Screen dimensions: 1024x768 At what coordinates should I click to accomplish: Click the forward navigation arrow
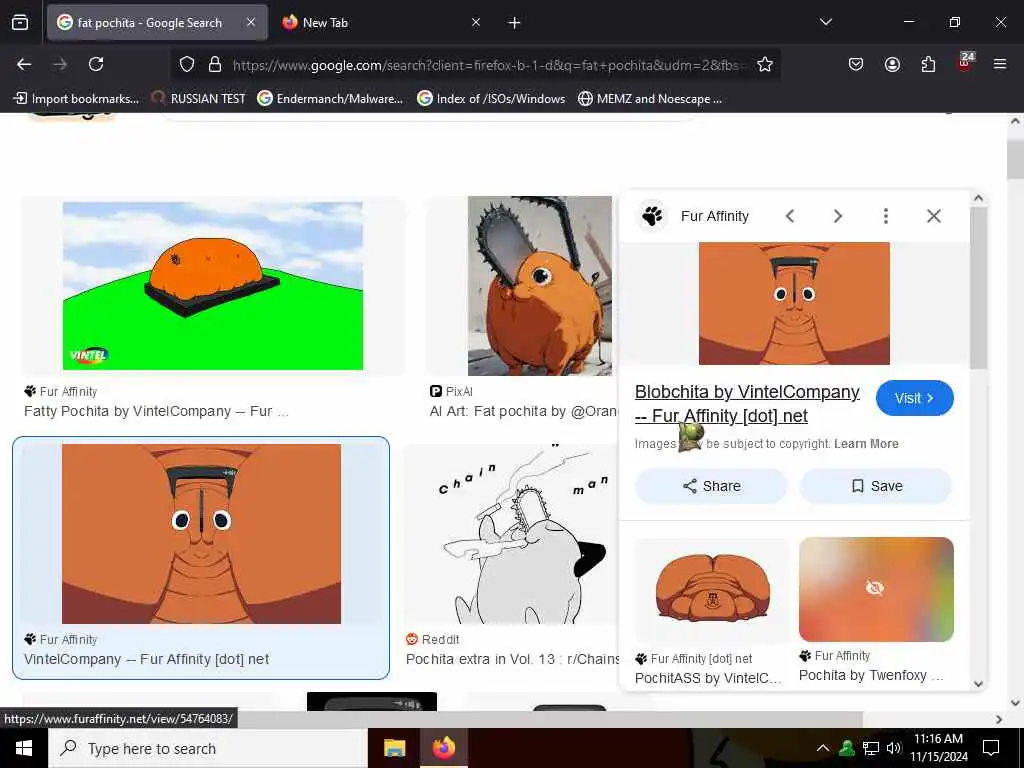coord(60,64)
